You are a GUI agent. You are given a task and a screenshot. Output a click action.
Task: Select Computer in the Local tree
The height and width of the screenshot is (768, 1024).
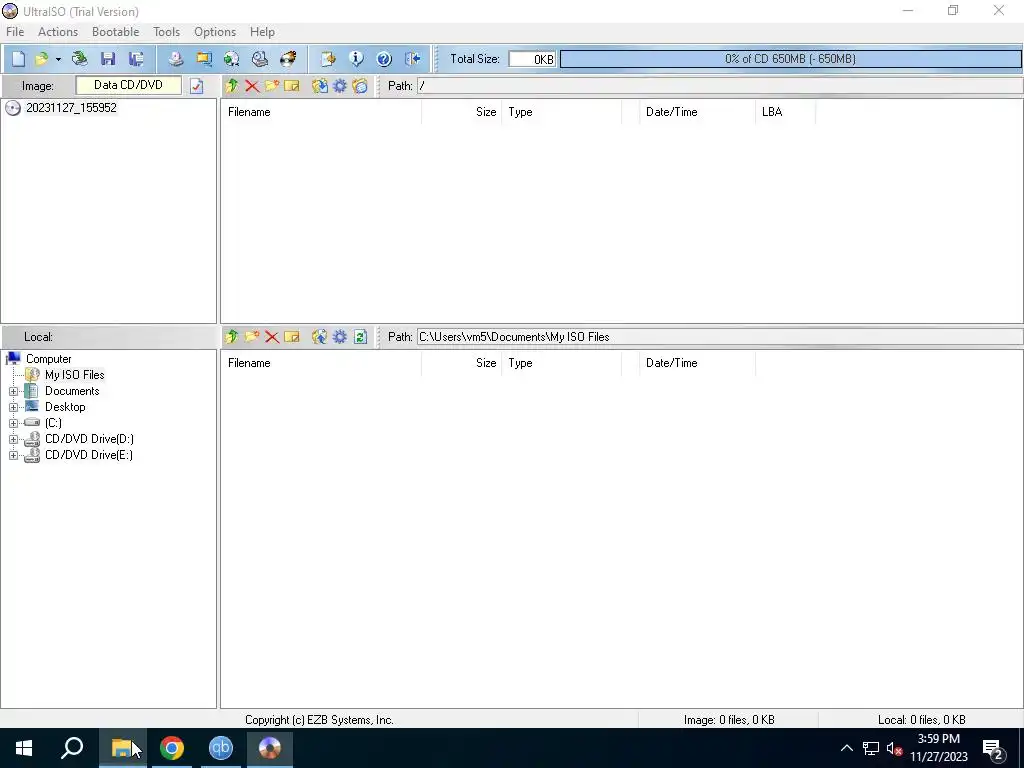coord(48,359)
